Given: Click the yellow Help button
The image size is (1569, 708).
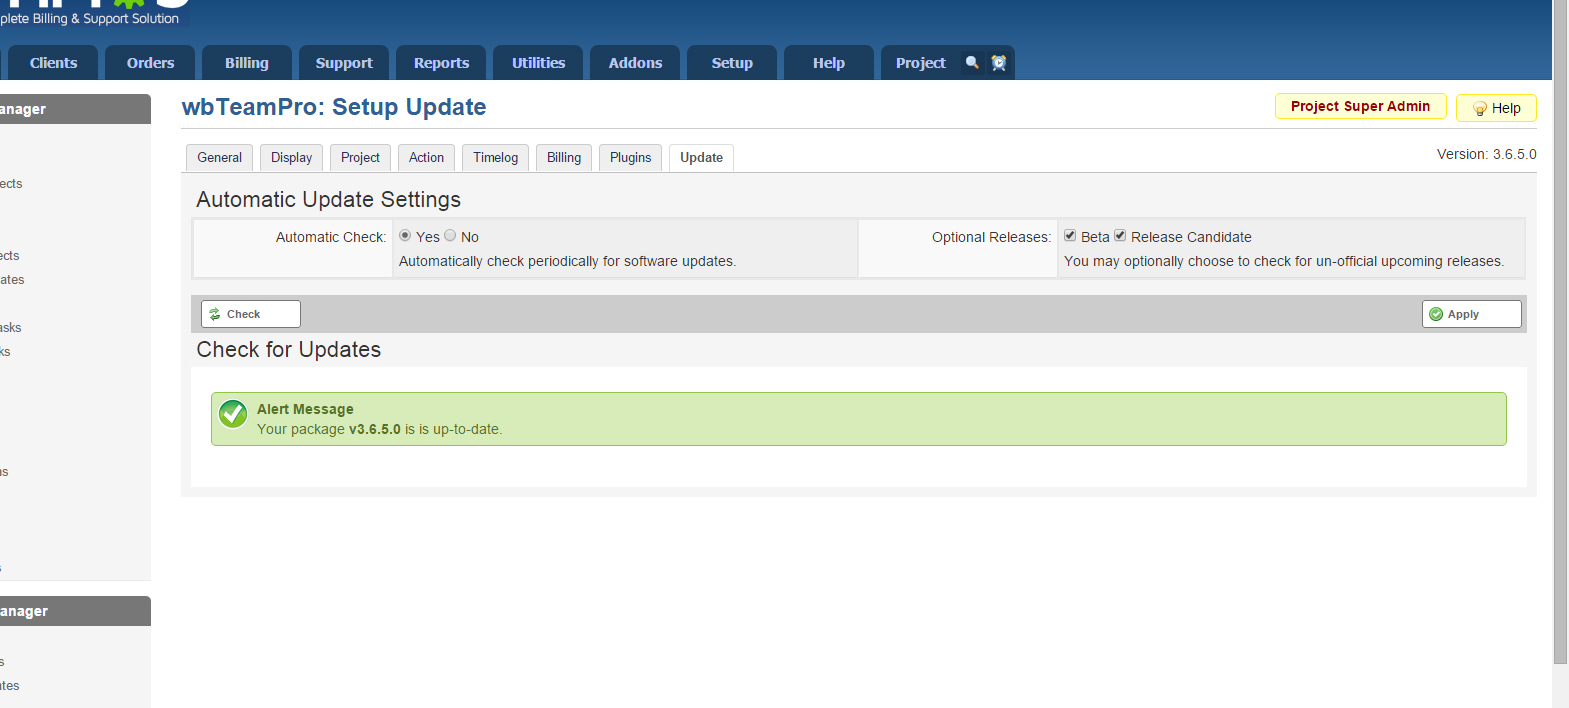Looking at the screenshot, I should pos(1496,108).
